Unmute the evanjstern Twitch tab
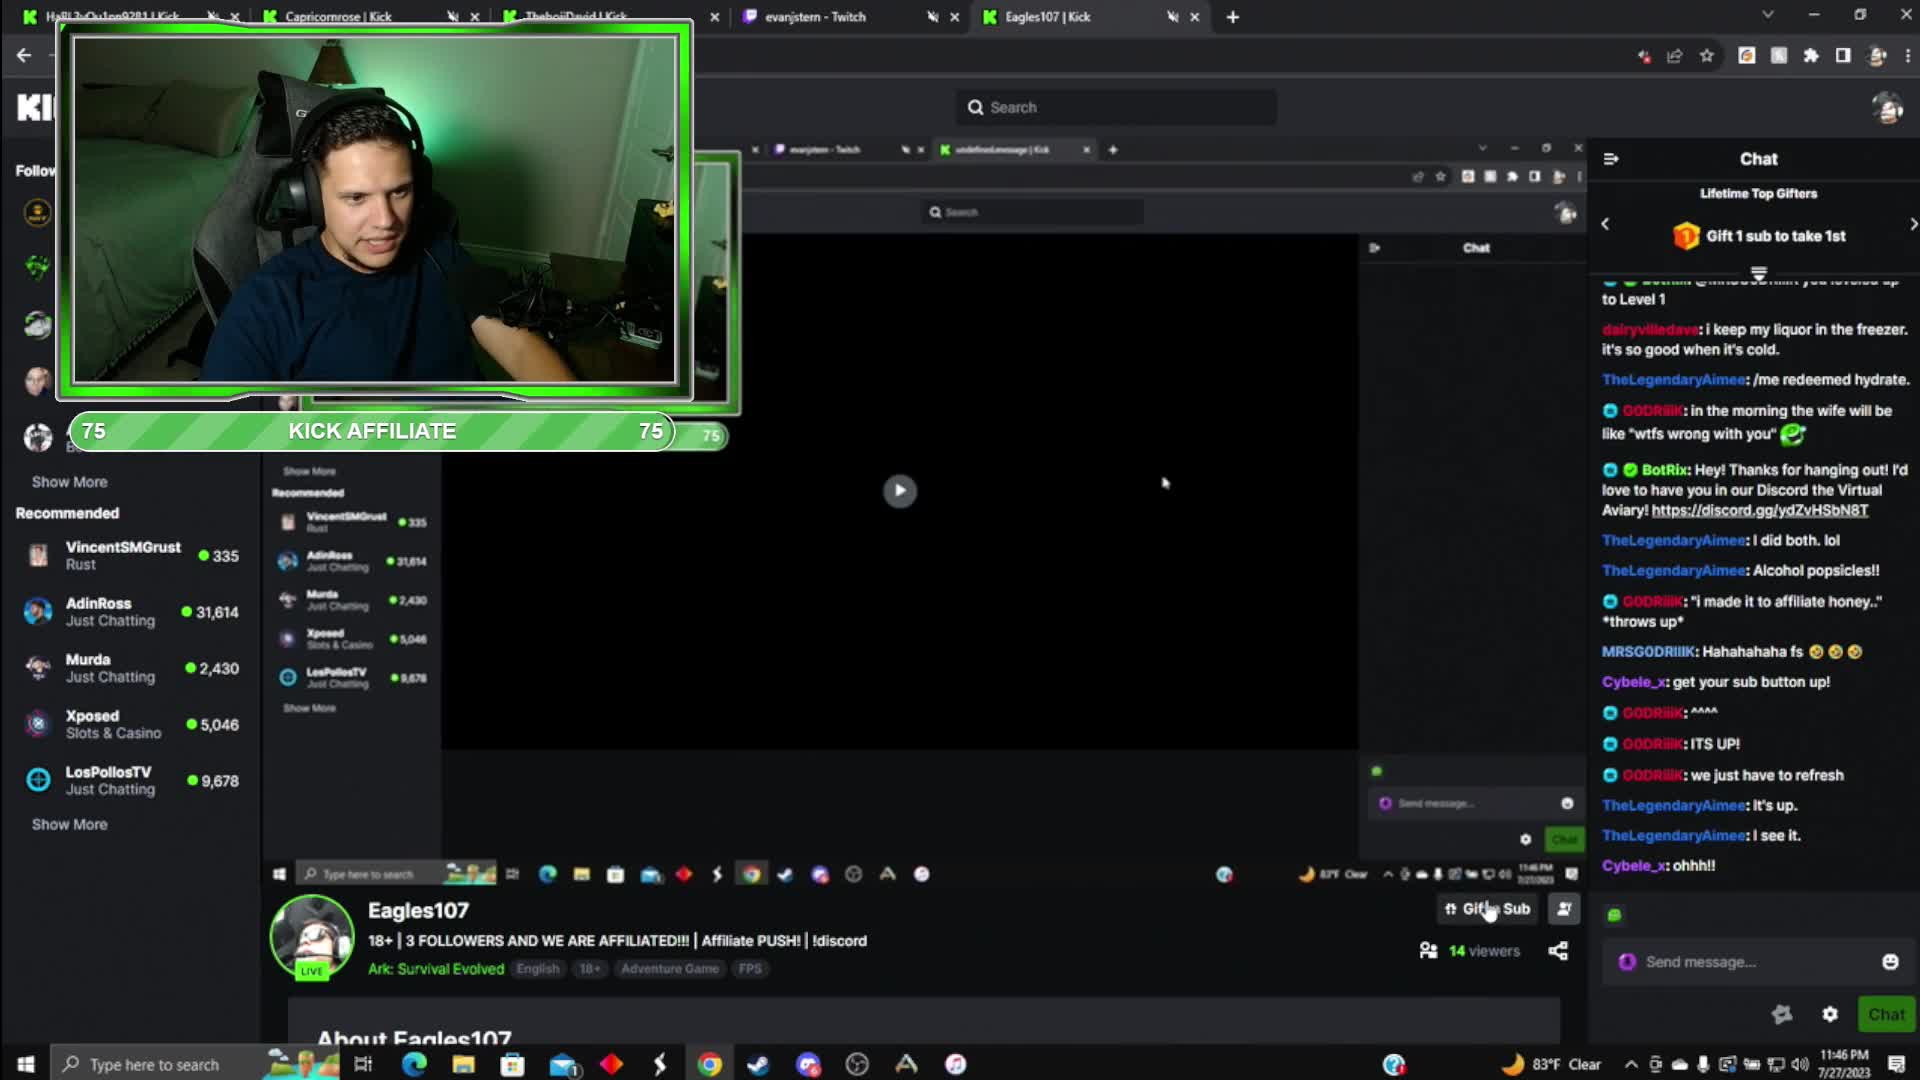The height and width of the screenshot is (1080, 1920). pyautogui.click(x=932, y=17)
